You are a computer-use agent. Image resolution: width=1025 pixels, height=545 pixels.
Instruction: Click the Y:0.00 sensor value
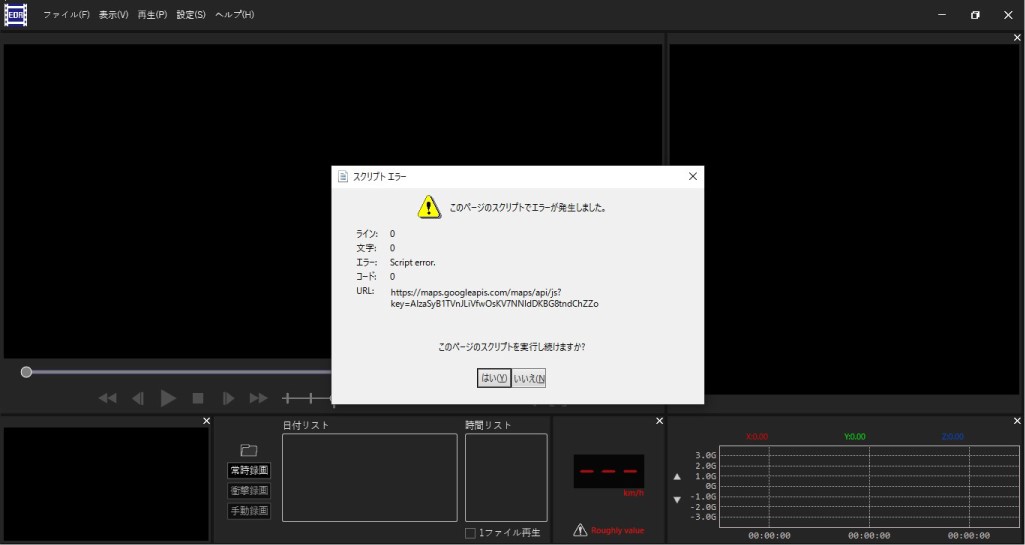pos(854,437)
